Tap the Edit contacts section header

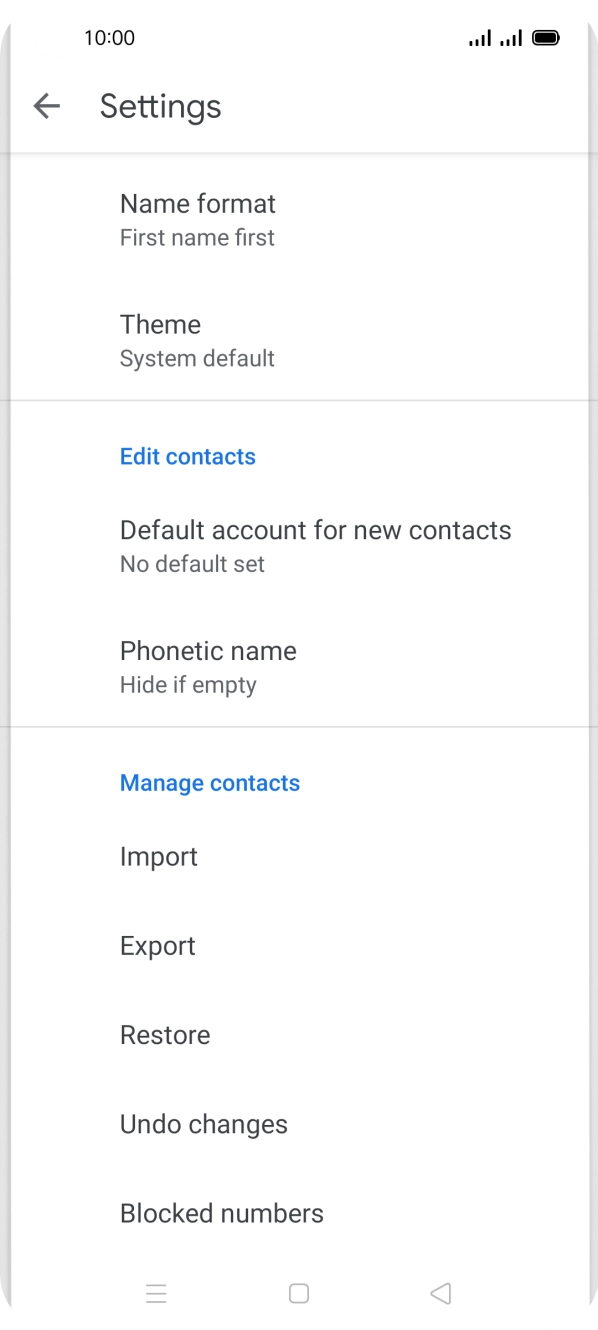pos(188,456)
